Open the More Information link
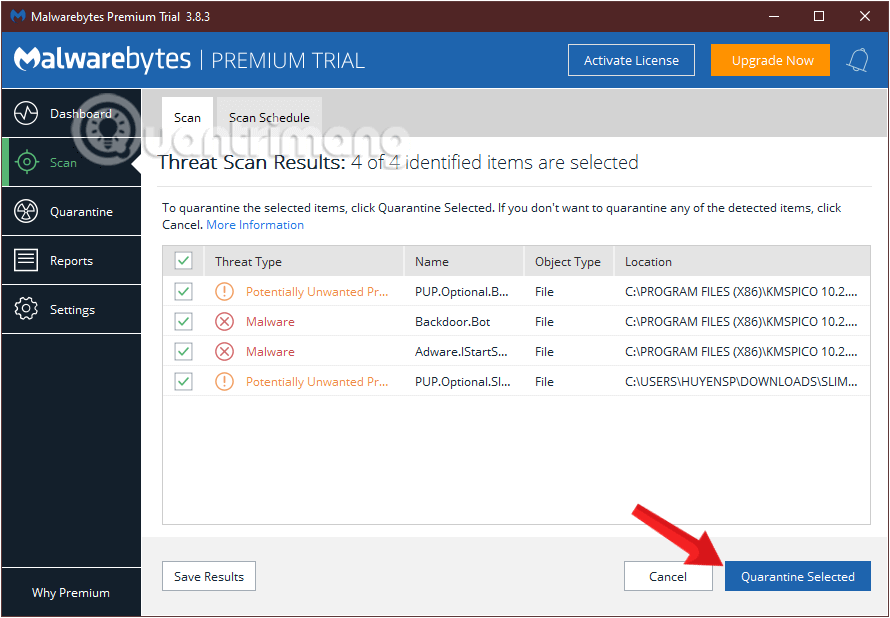The width and height of the screenshot is (890, 618). pyautogui.click(x=255, y=225)
